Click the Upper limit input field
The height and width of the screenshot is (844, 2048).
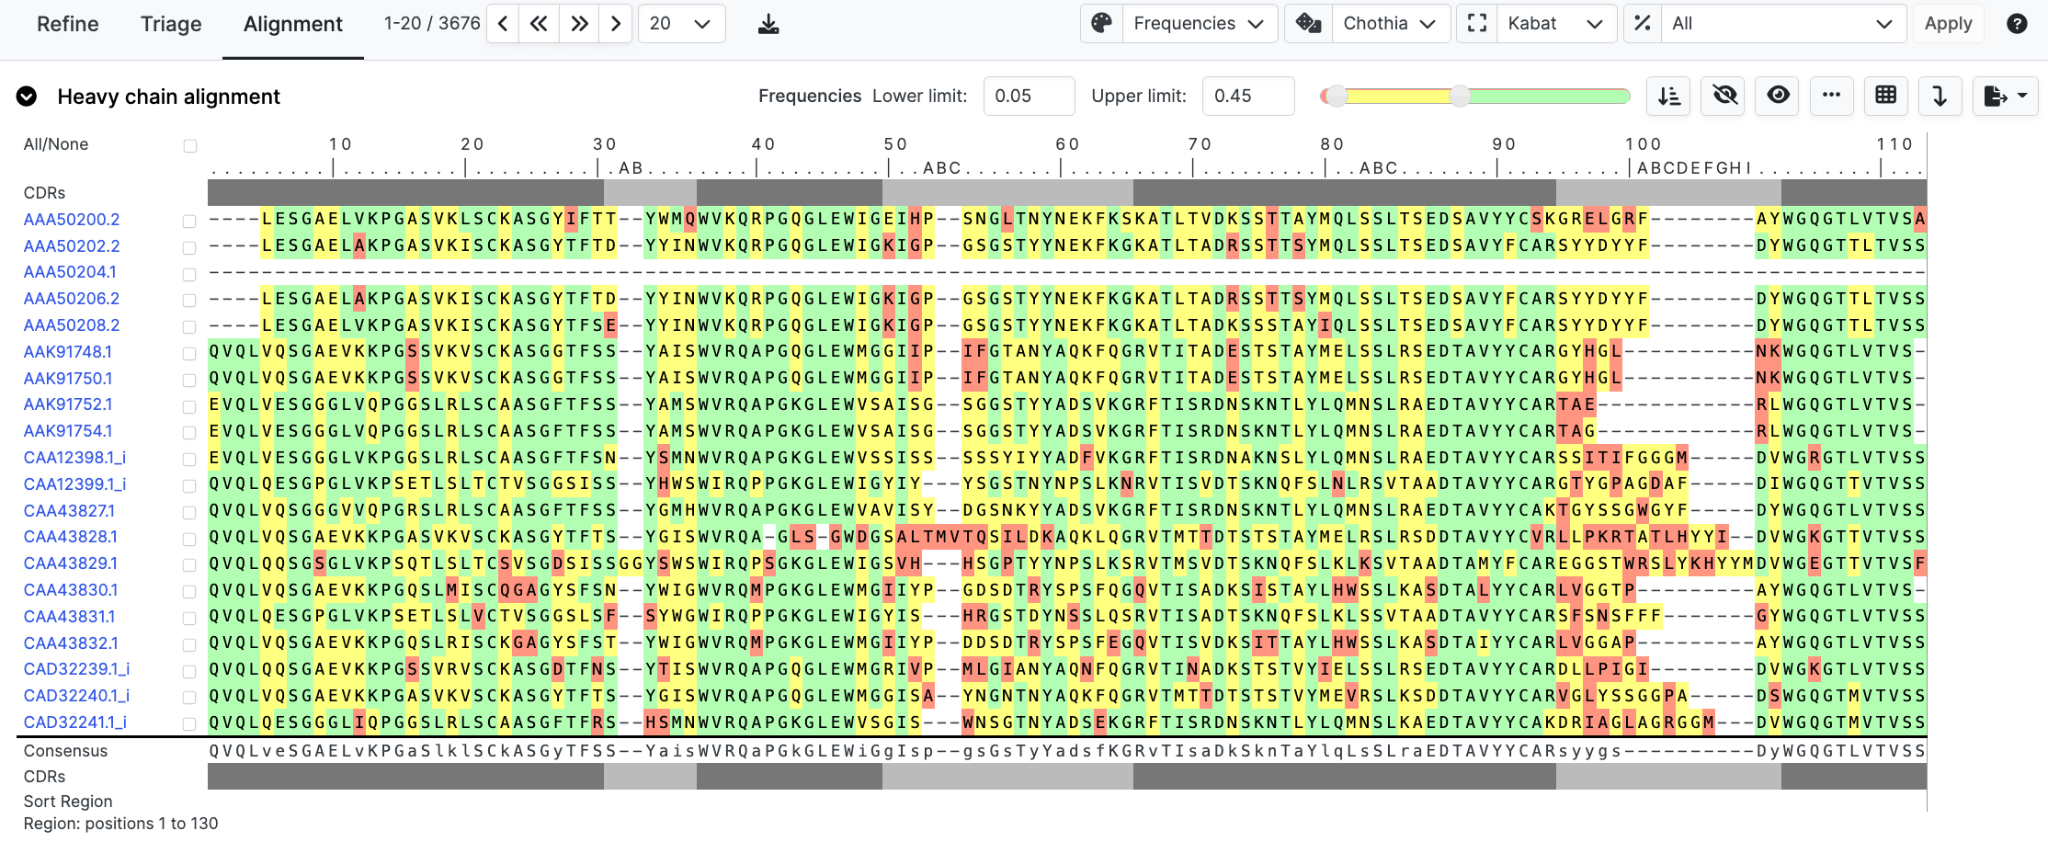[x=1248, y=96]
